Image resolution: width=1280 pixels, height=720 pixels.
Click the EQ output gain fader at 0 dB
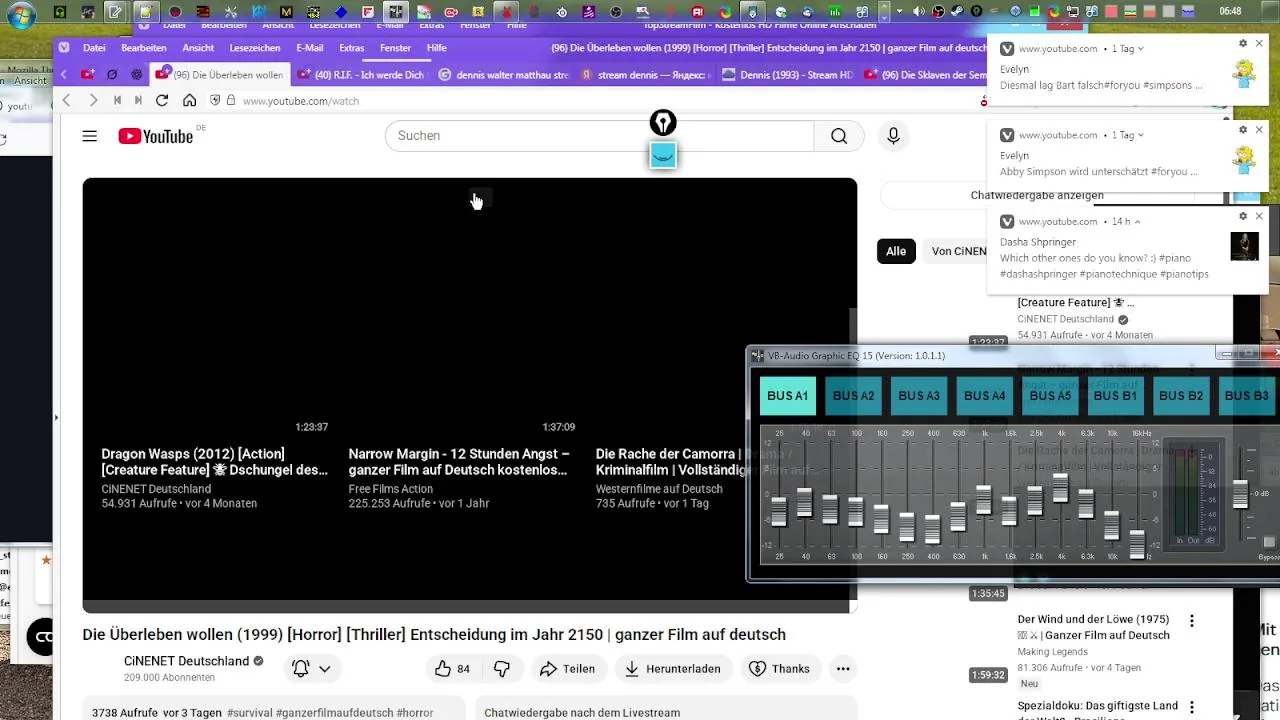pos(1241,494)
